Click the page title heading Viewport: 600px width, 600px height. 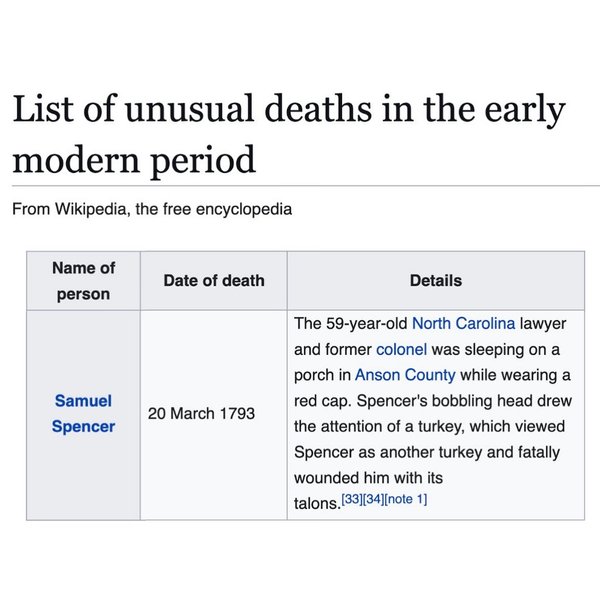288,134
